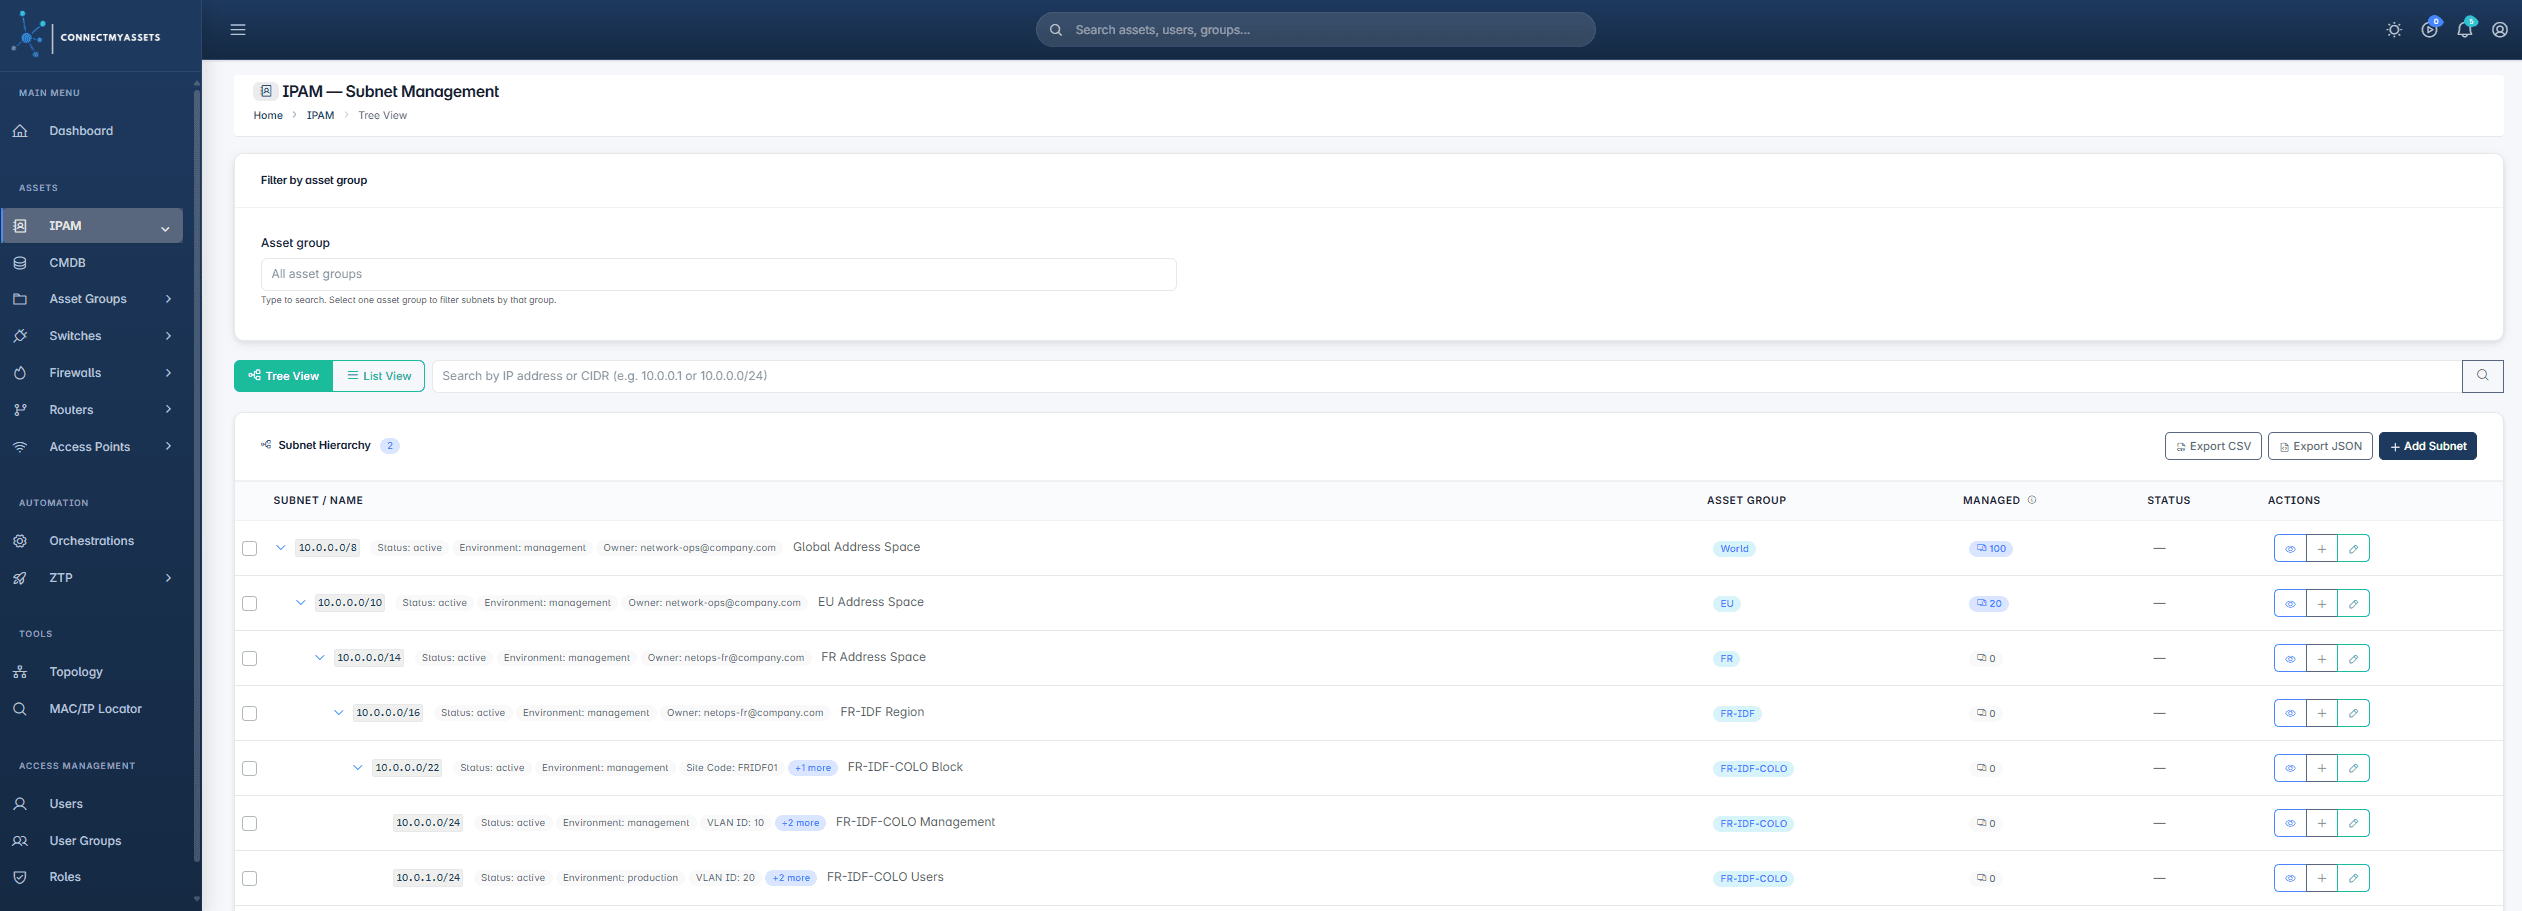Viewport: 2522px width, 911px height.
Task: Select checkbox for 10.0.0.0/24 row
Action: coord(250,823)
